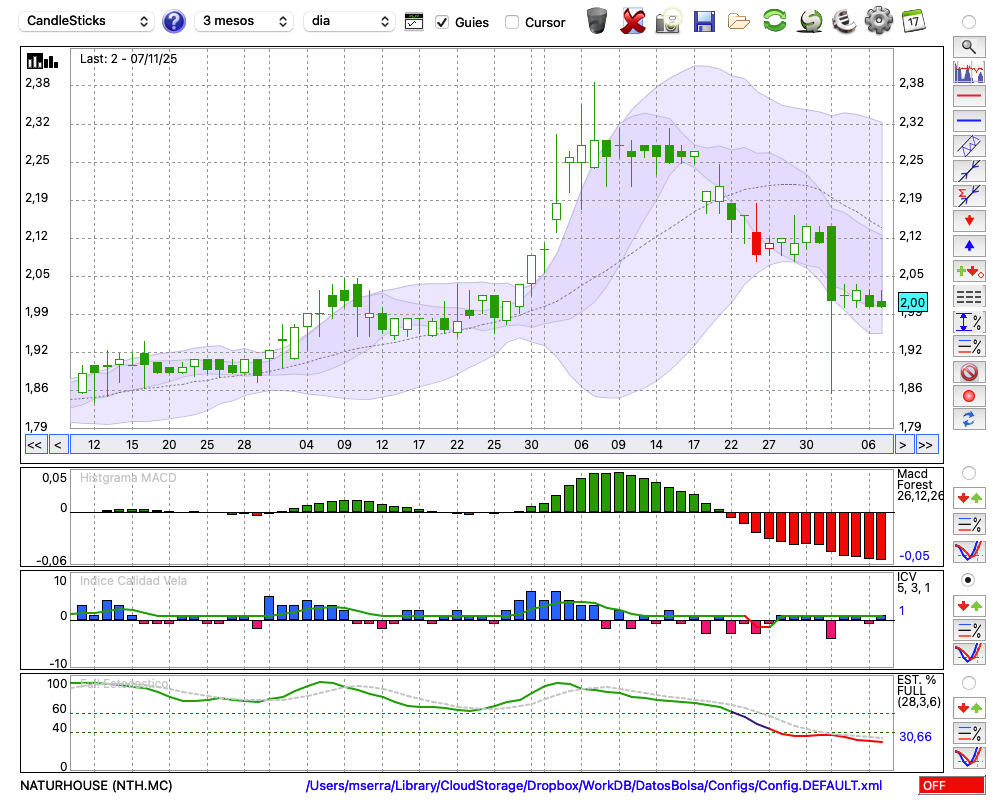Select the trend line arrows tool
Image resolution: width=1000 pixels, height=800 pixels.
coord(969,171)
